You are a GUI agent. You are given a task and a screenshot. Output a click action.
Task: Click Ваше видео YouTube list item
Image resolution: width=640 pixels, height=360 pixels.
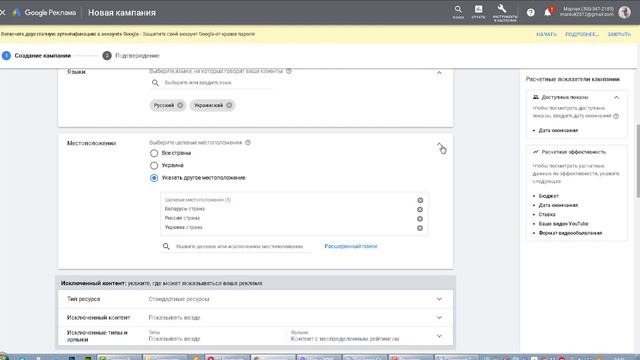(x=563, y=224)
